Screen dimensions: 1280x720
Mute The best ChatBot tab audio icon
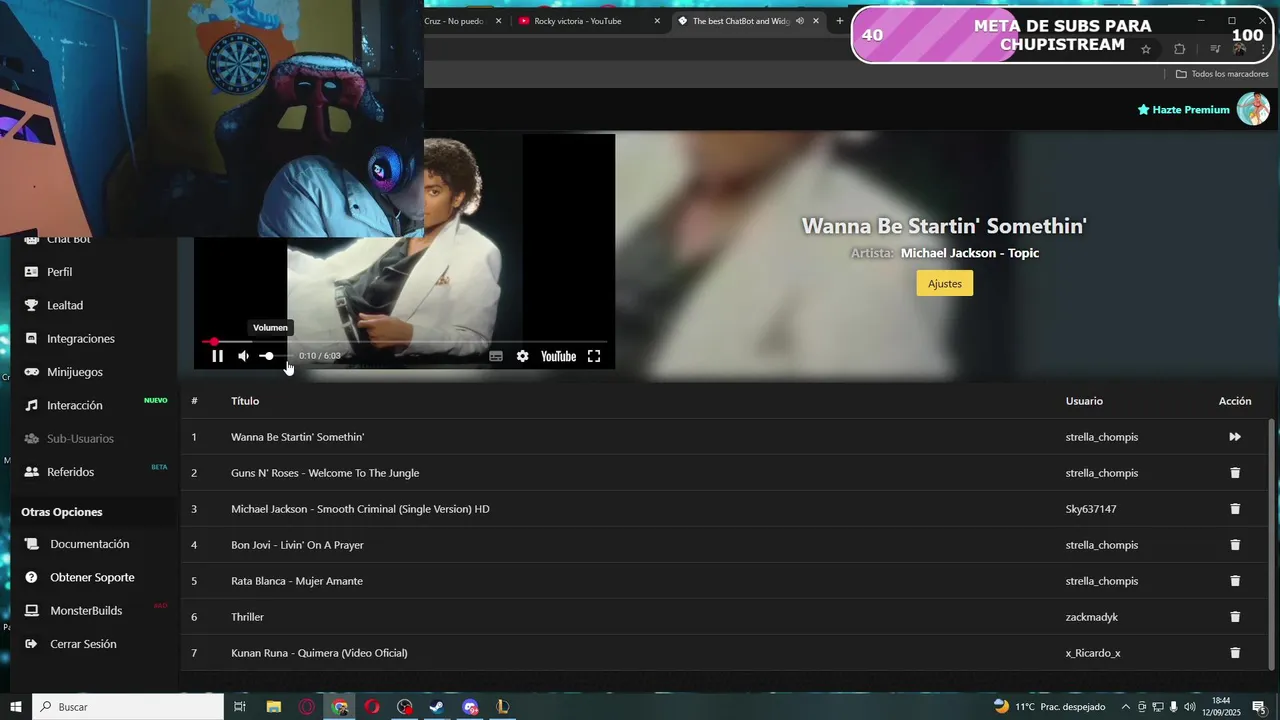800,21
